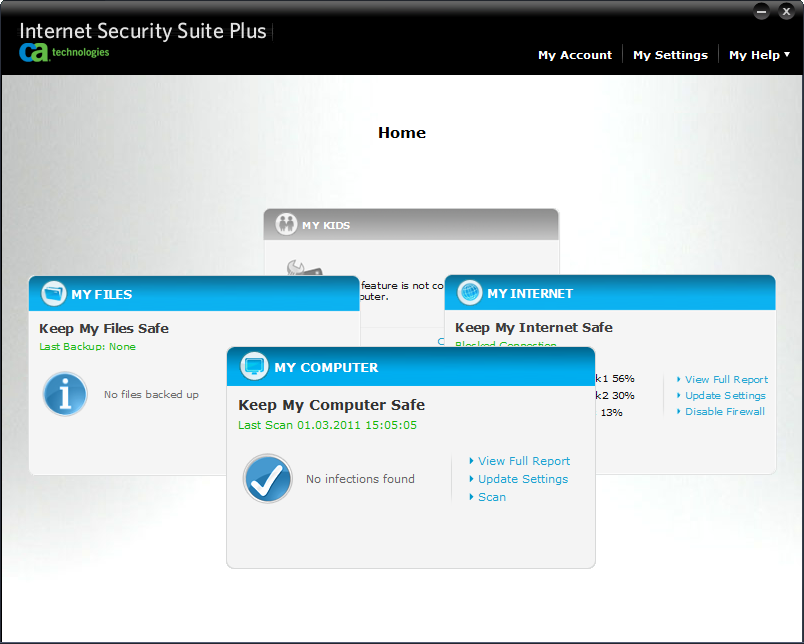Open the My Help dropdown menu
Viewport: 804px width, 644px height.
click(x=759, y=55)
